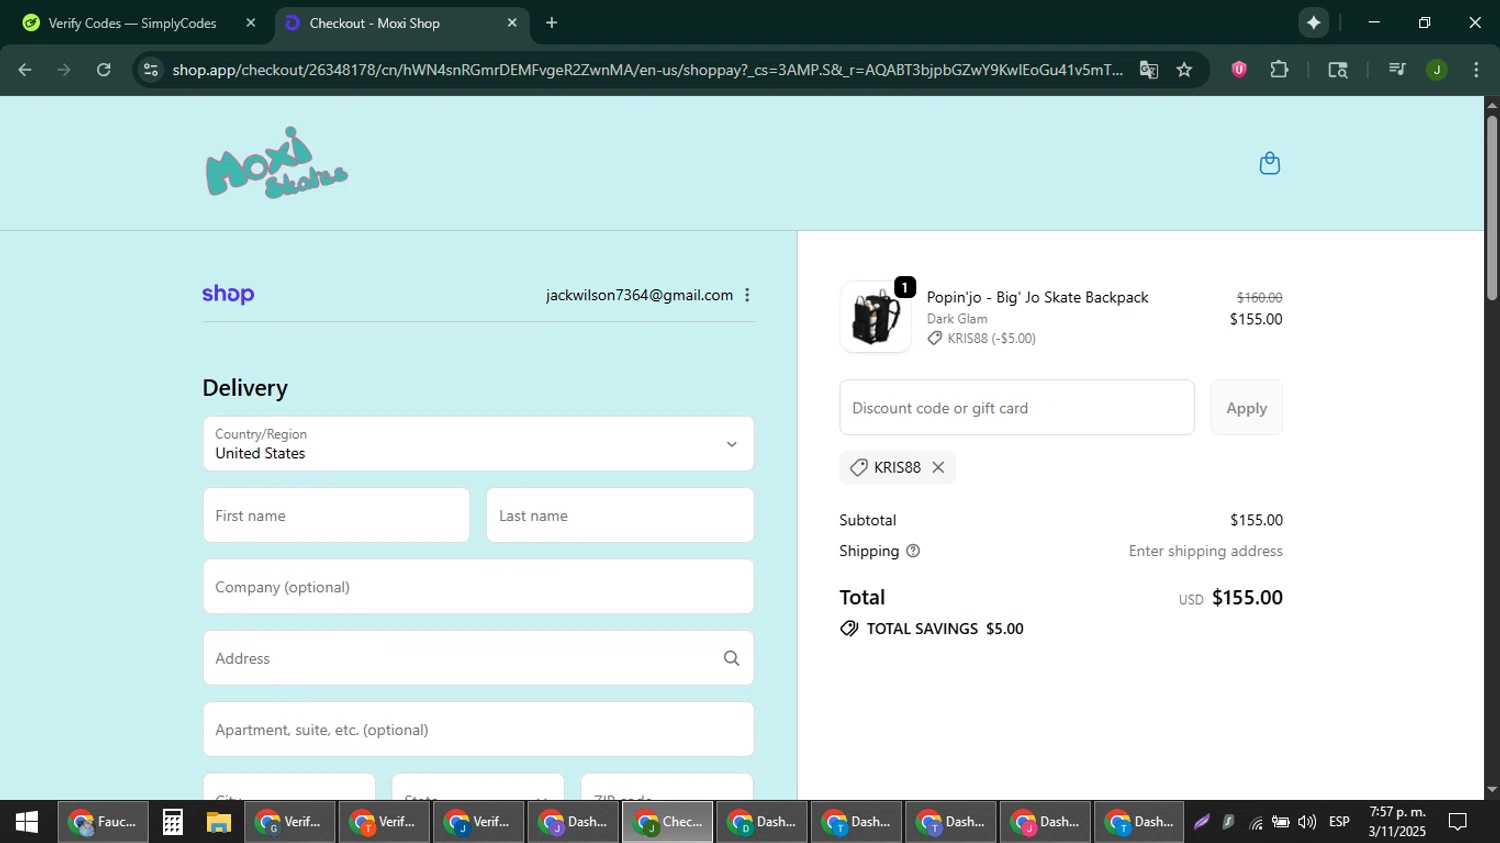Open the Fauc... Chrome taskbar window
The width and height of the screenshot is (1500, 843).
pyautogui.click(x=103, y=822)
